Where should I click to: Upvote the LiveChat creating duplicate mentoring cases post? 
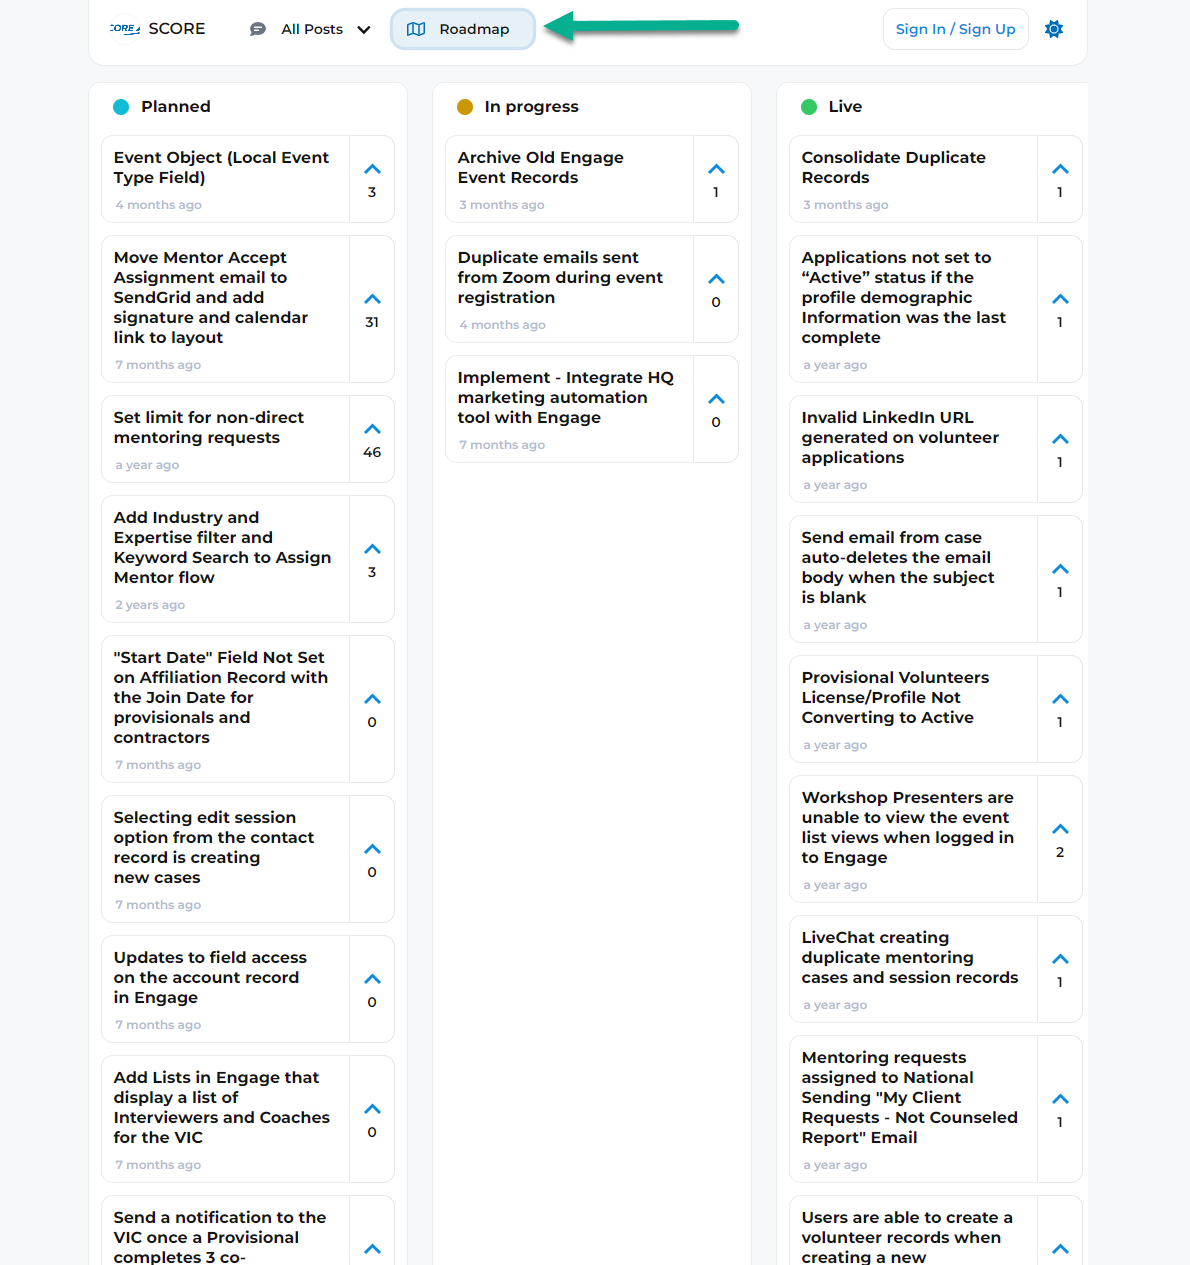coord(1060,959)
